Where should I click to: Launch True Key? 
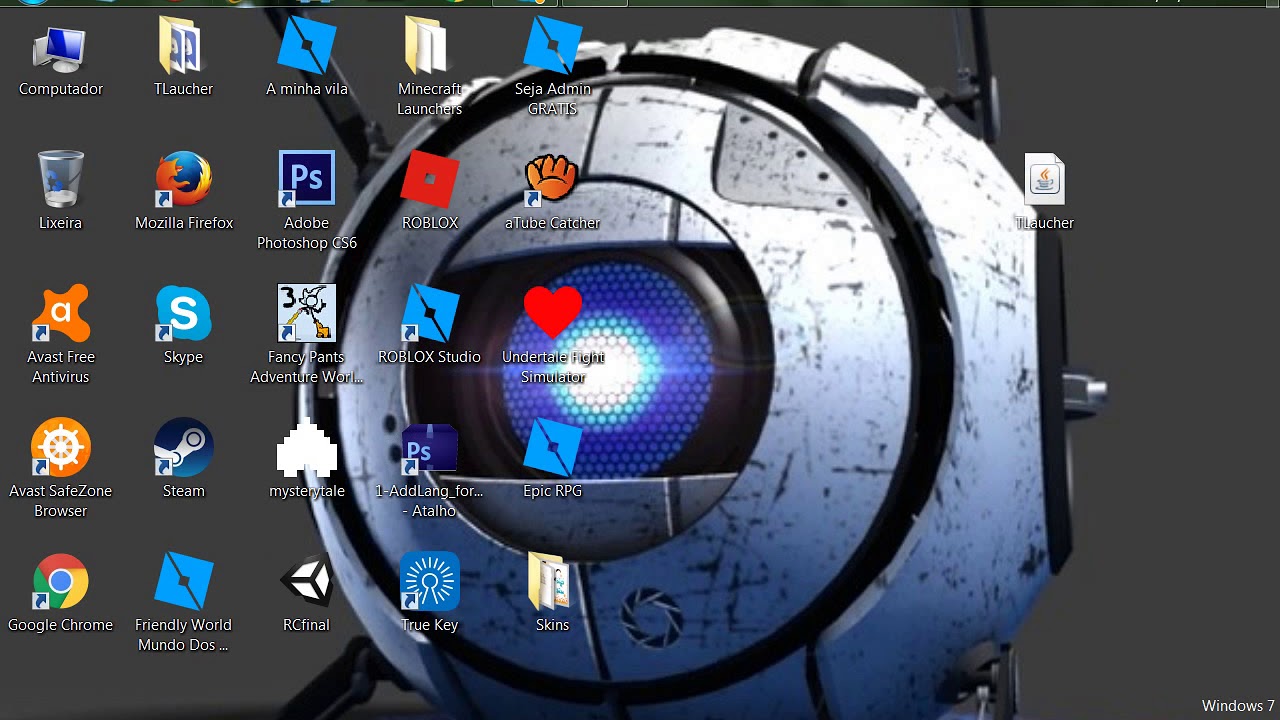pos(430,581)
